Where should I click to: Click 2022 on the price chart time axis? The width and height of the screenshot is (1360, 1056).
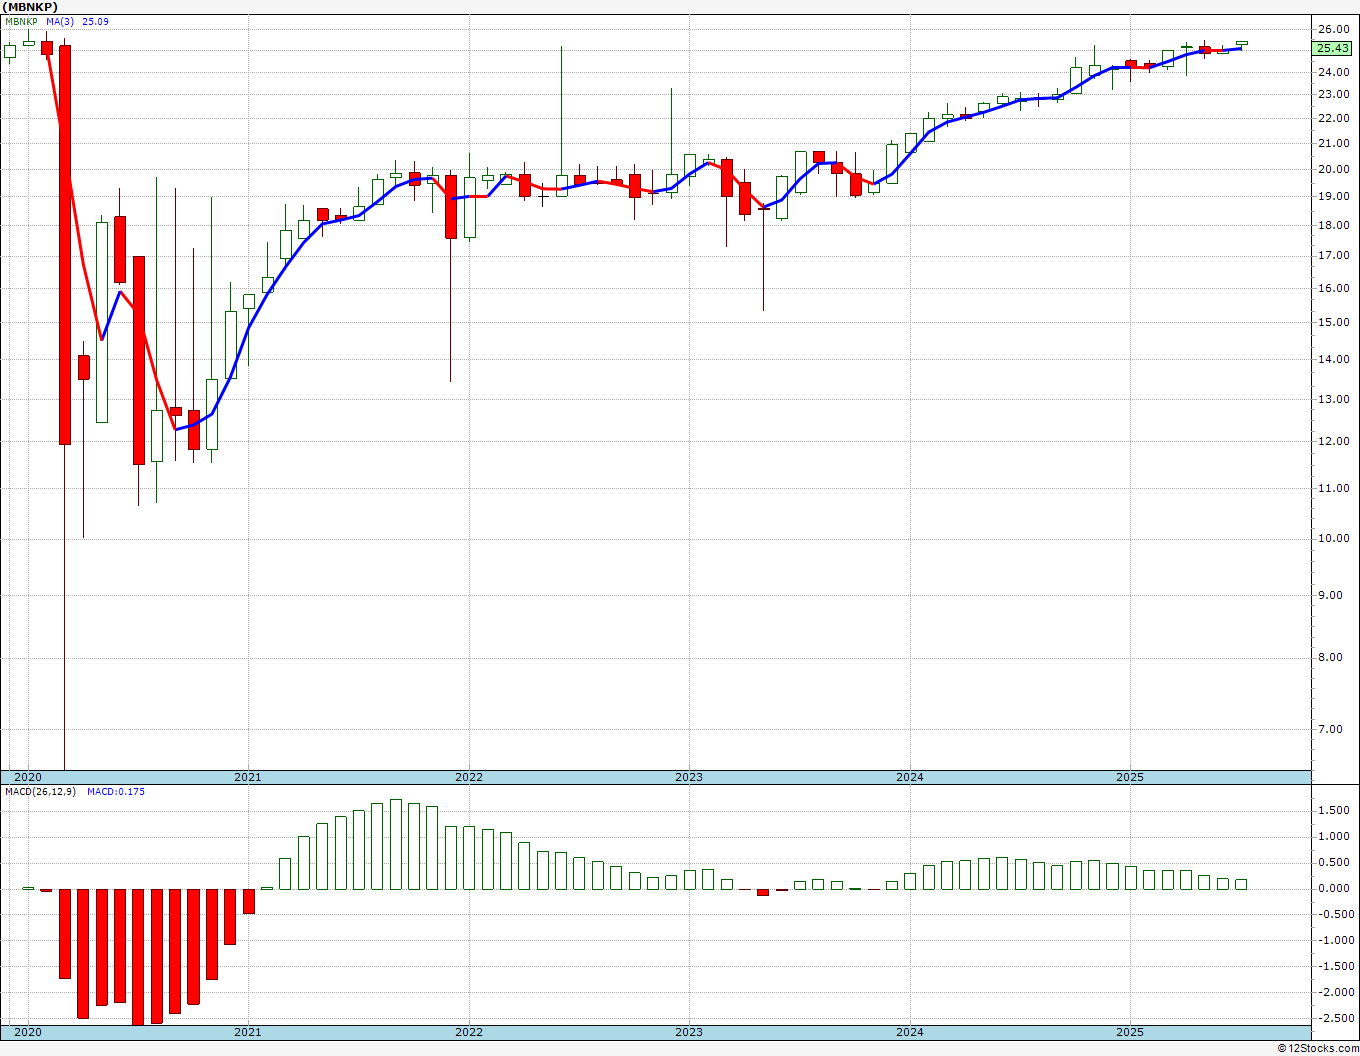(468, 777)
